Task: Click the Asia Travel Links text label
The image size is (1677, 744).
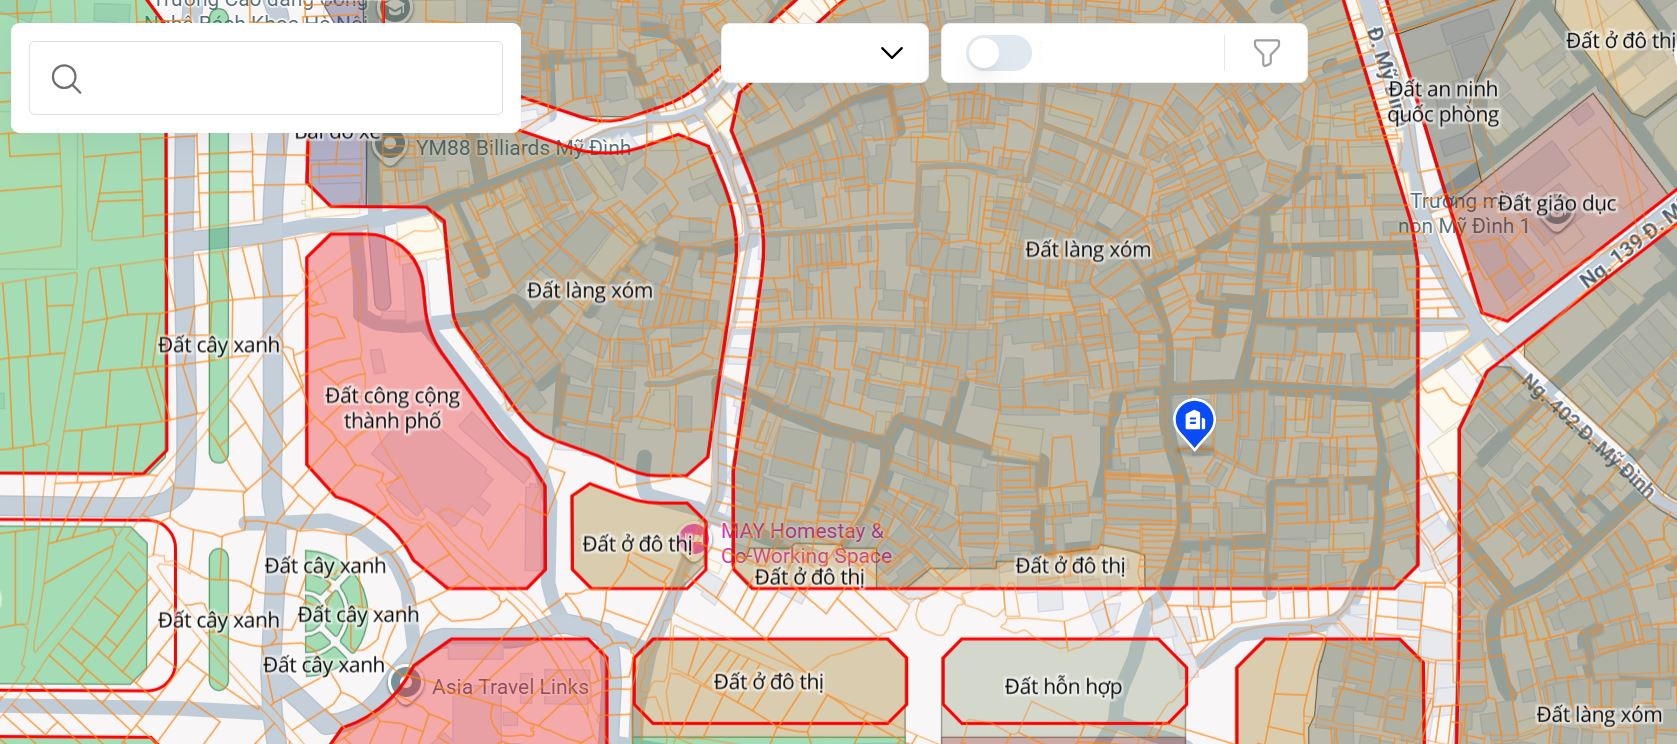Action: pos(510,687)
